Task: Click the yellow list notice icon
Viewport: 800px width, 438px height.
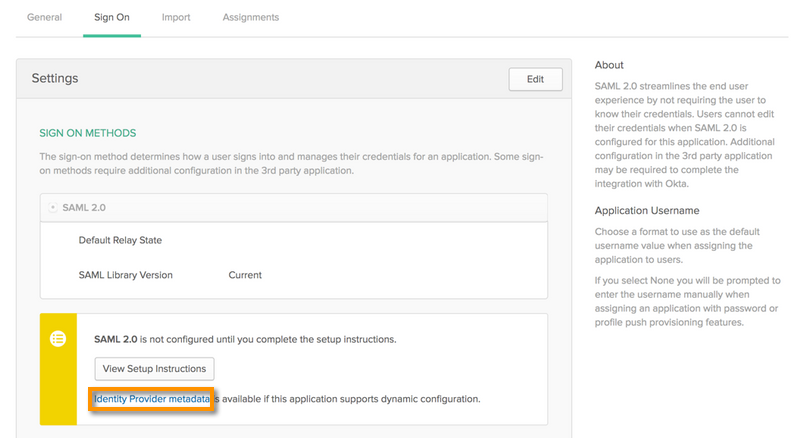Action: (x=58, y=339)
